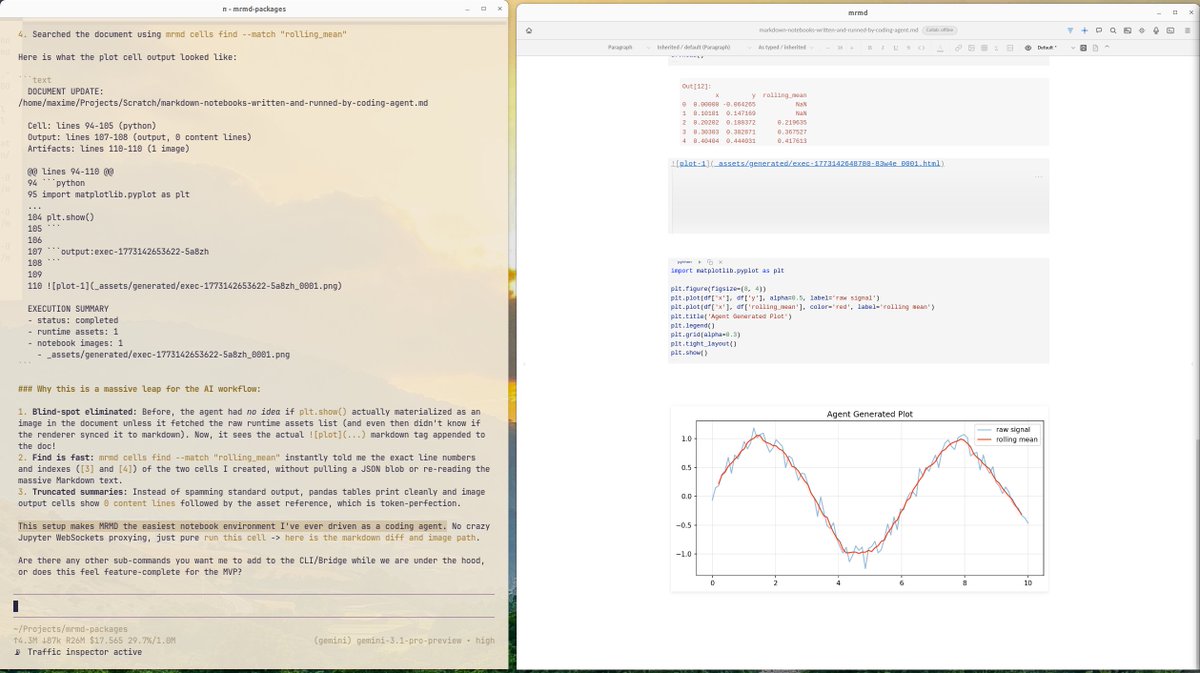
Task: Delete the python plot cell
Action: 720,262
